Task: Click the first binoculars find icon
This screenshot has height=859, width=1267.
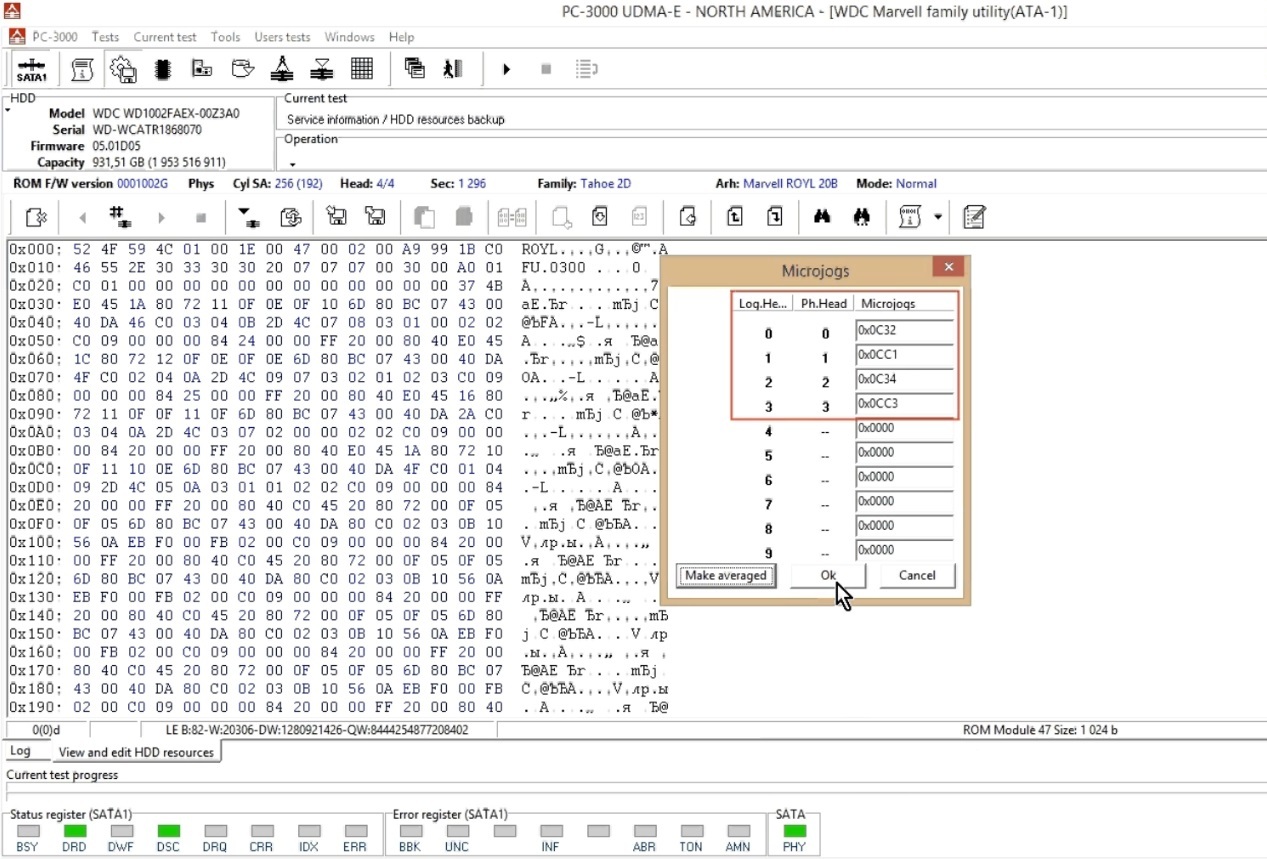Action: point(822,216)
